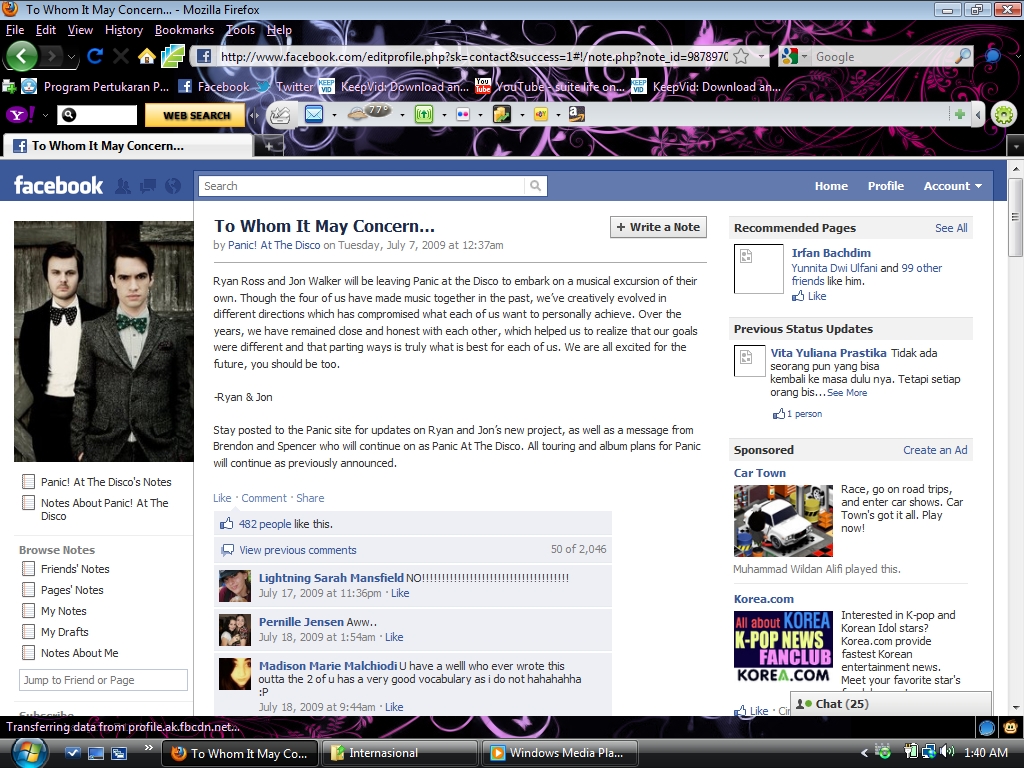
Task: Open Friends' Notes in Browse Notes
Action: [75, 569]
